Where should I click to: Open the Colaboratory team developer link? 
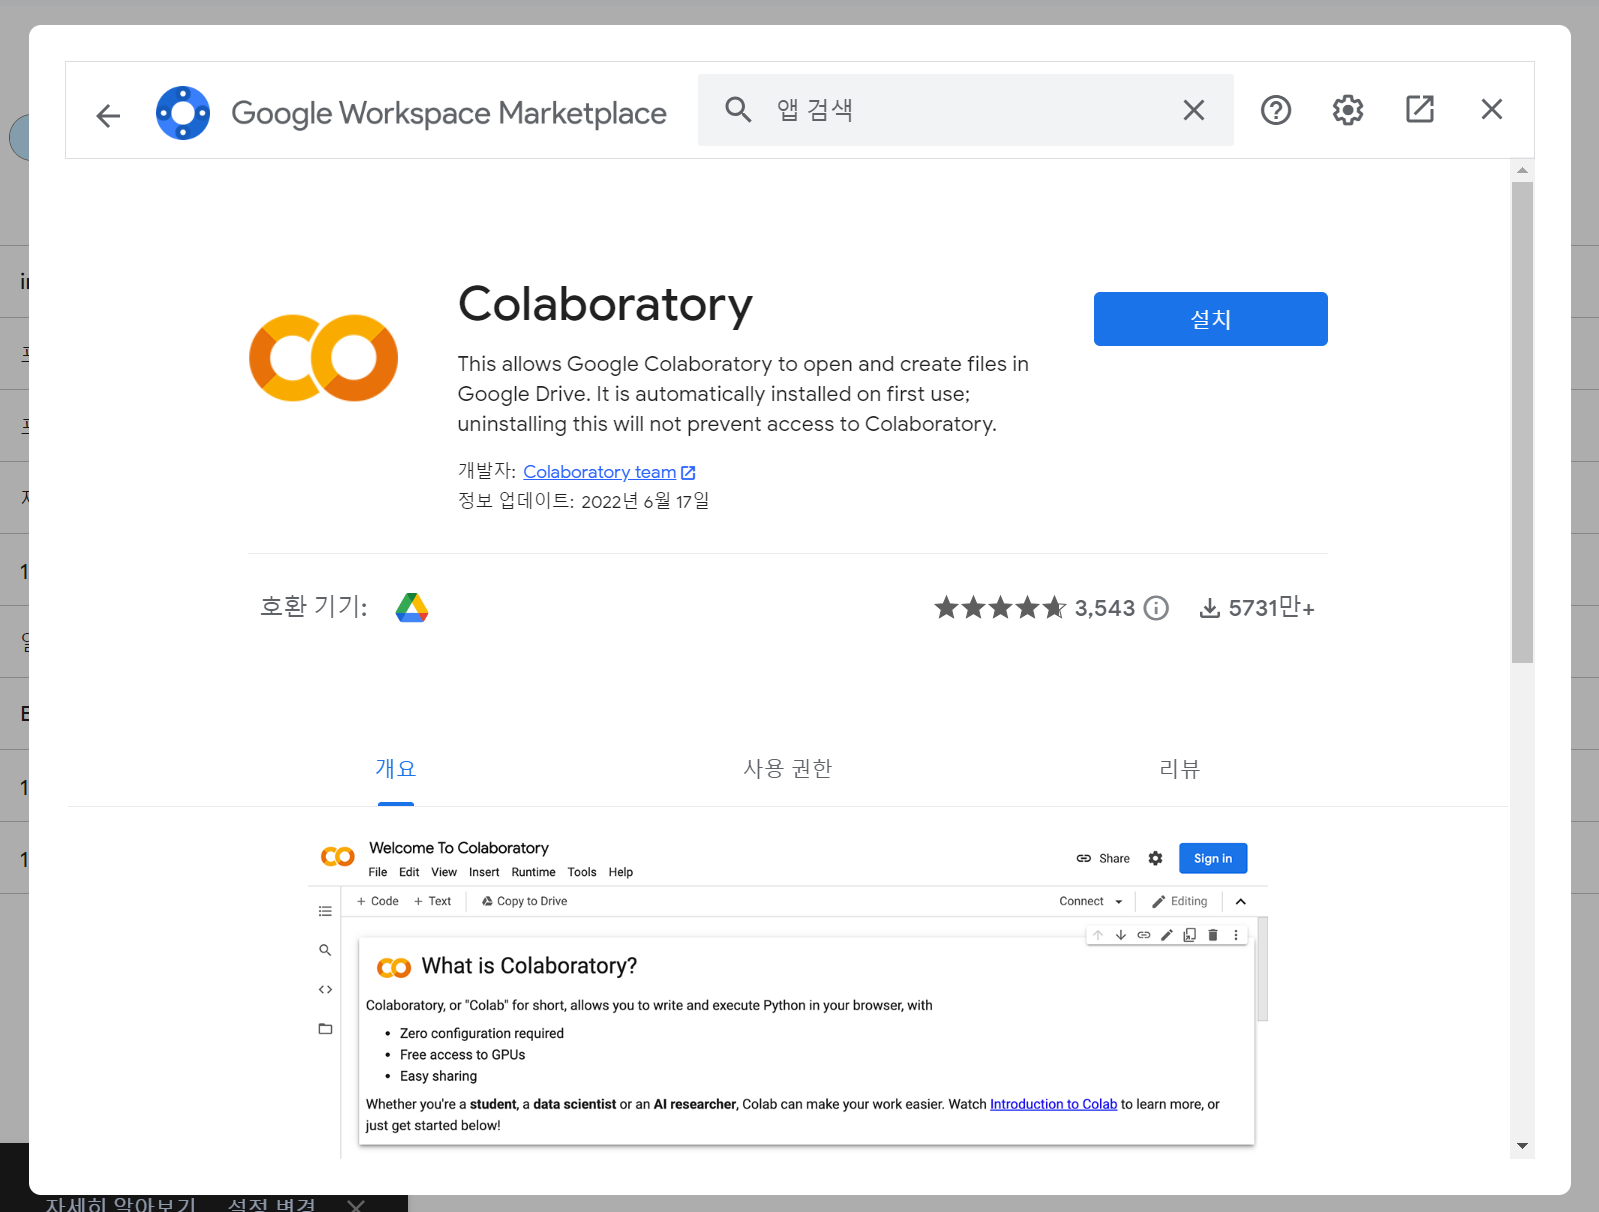(x=608, y=472)
